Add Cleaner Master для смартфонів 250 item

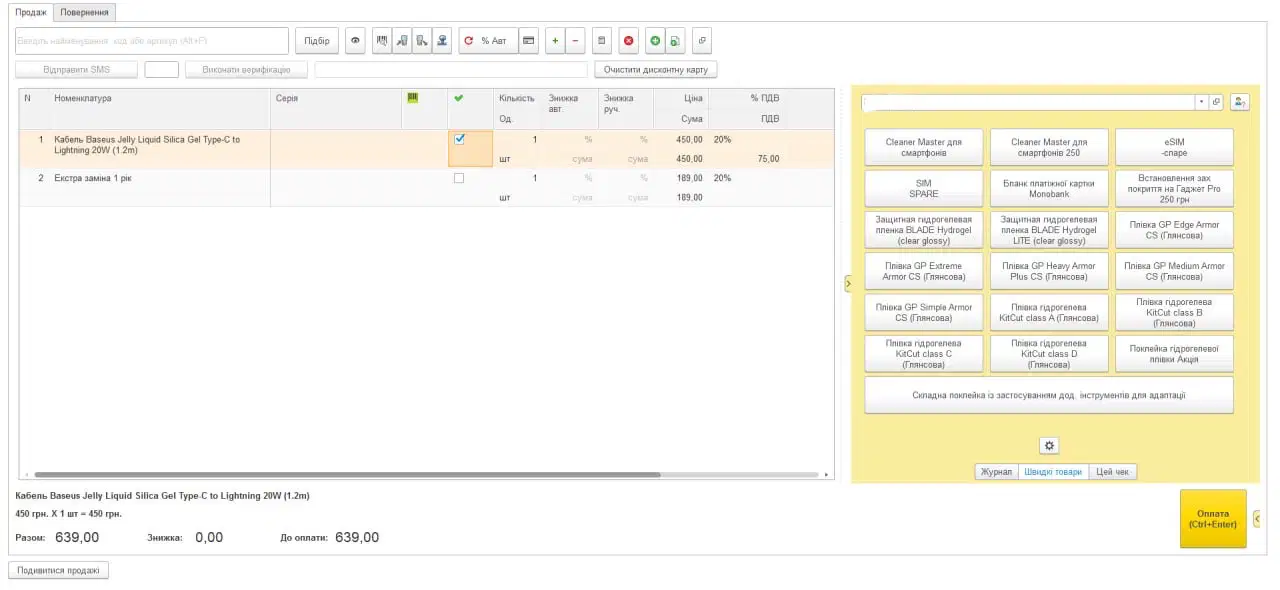1049,147
